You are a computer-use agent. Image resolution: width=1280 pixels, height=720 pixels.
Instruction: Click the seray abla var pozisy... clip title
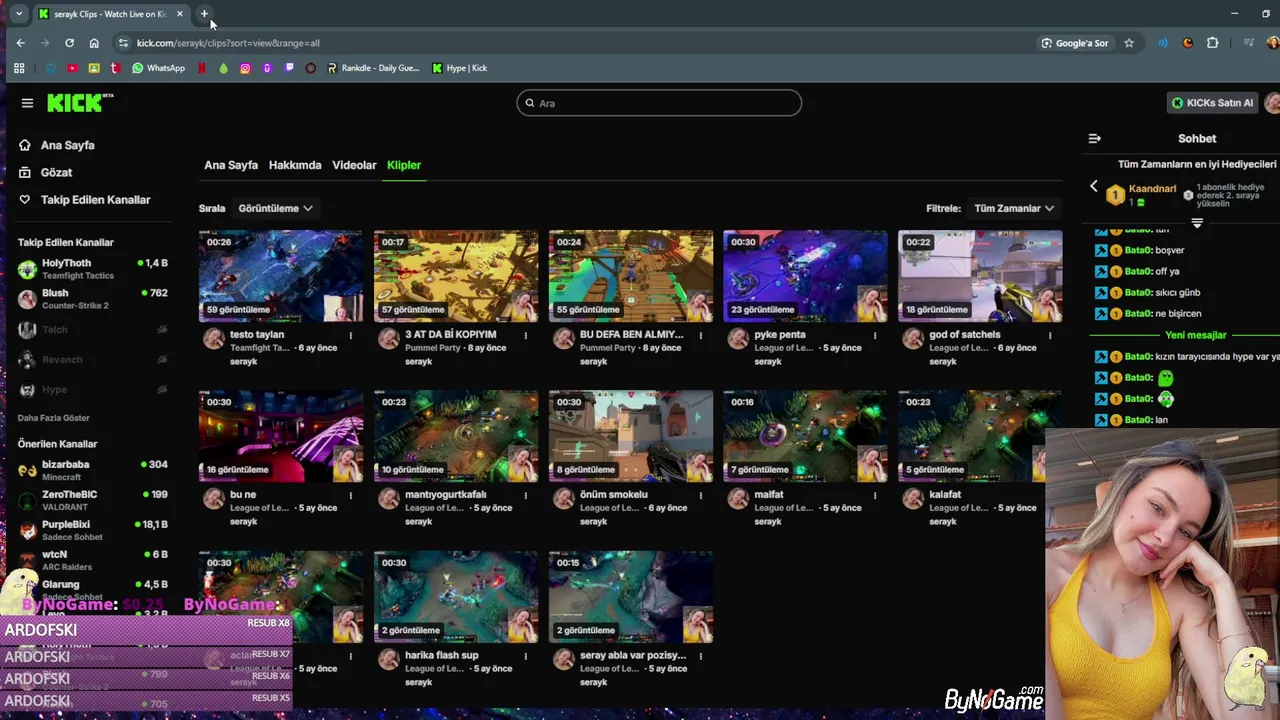tap(633, 656)
